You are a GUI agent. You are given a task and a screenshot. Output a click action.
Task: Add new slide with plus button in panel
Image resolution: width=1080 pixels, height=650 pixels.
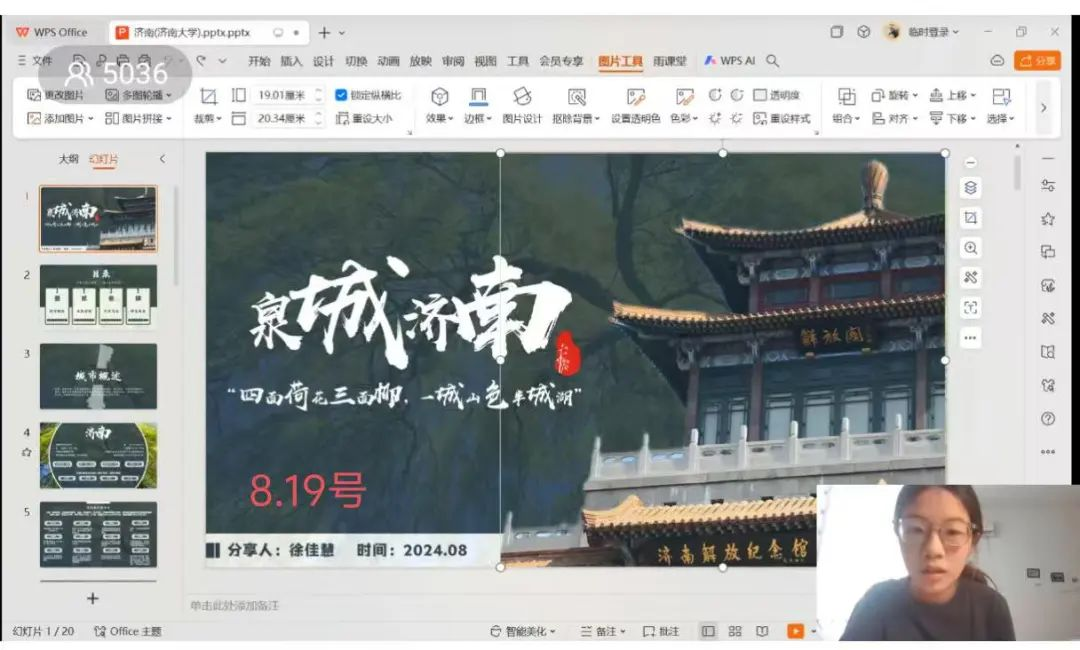[x=92, y=598]
